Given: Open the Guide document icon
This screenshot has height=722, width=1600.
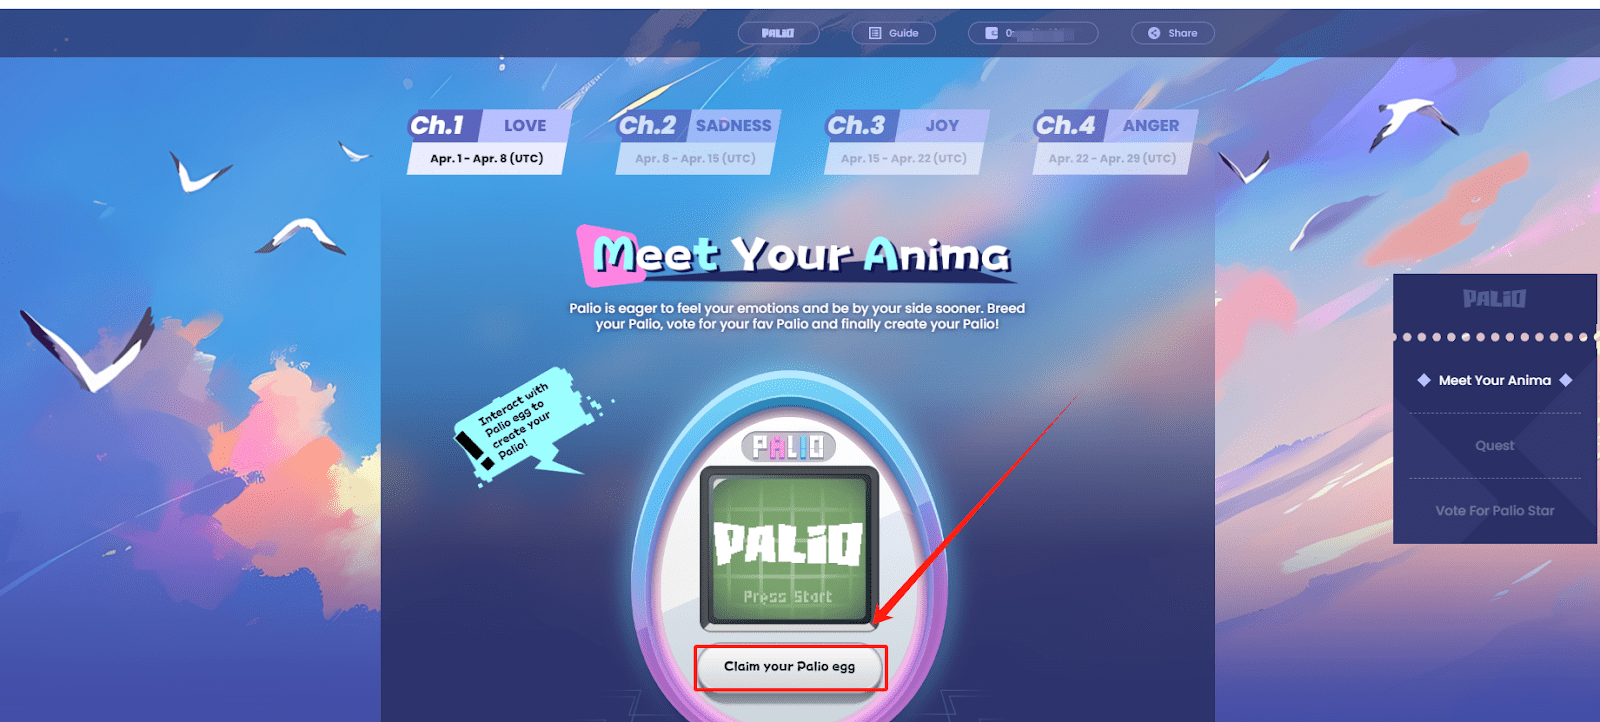Looking at the screenshot, I should click(875, 33).
